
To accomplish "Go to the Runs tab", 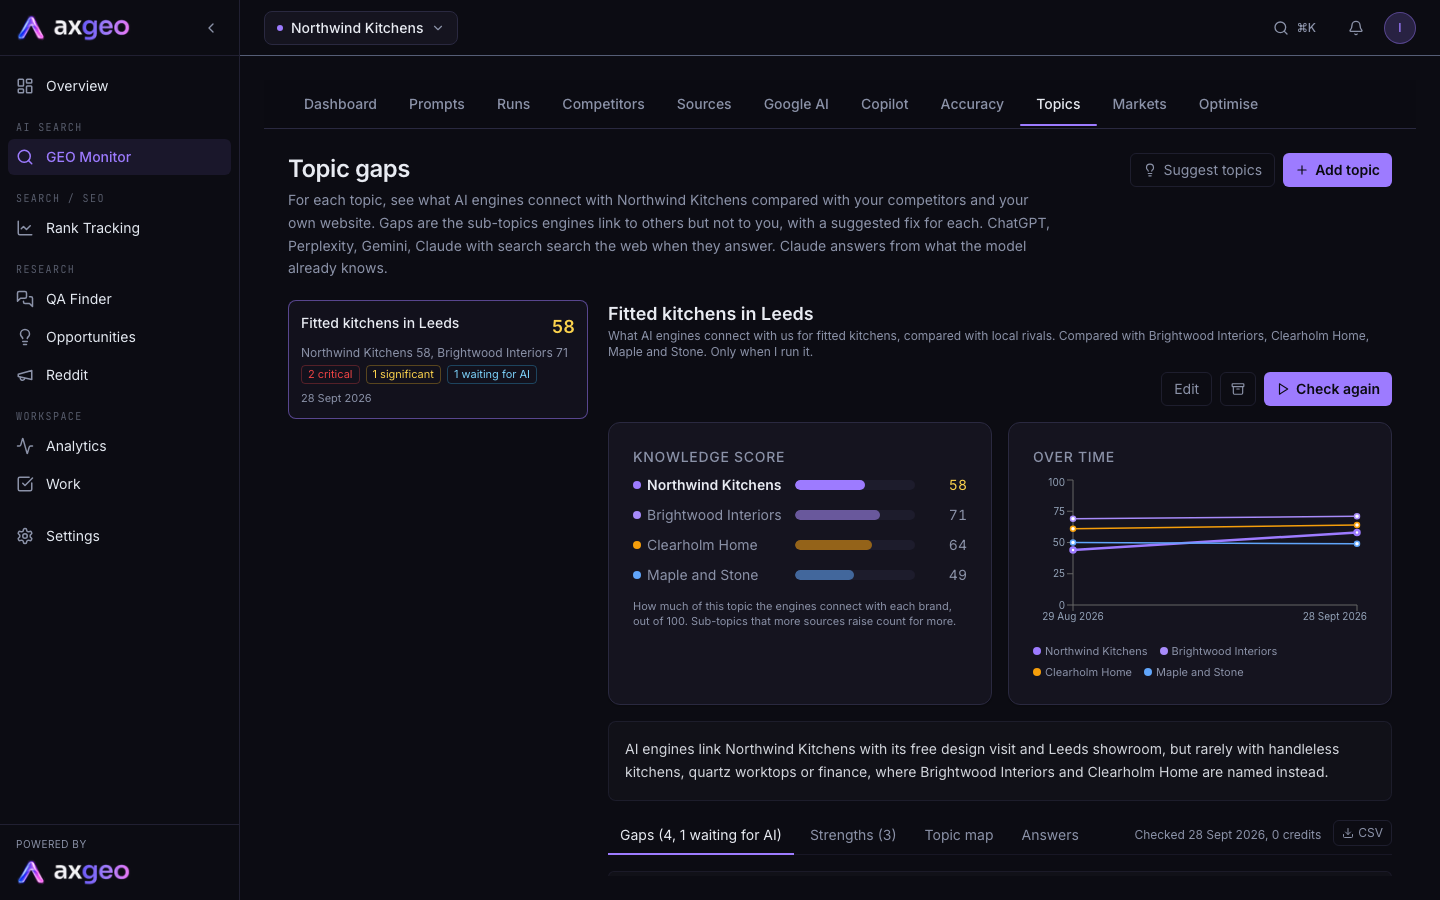I will click(513, 104).
